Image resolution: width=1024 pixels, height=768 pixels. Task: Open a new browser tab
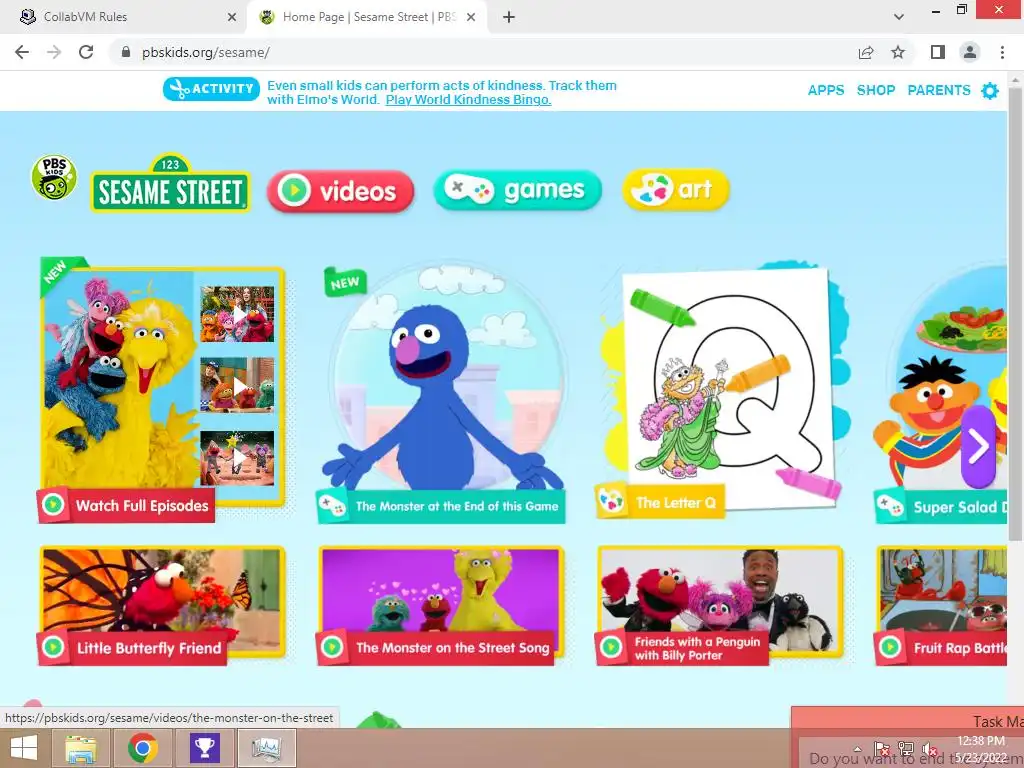509,17
